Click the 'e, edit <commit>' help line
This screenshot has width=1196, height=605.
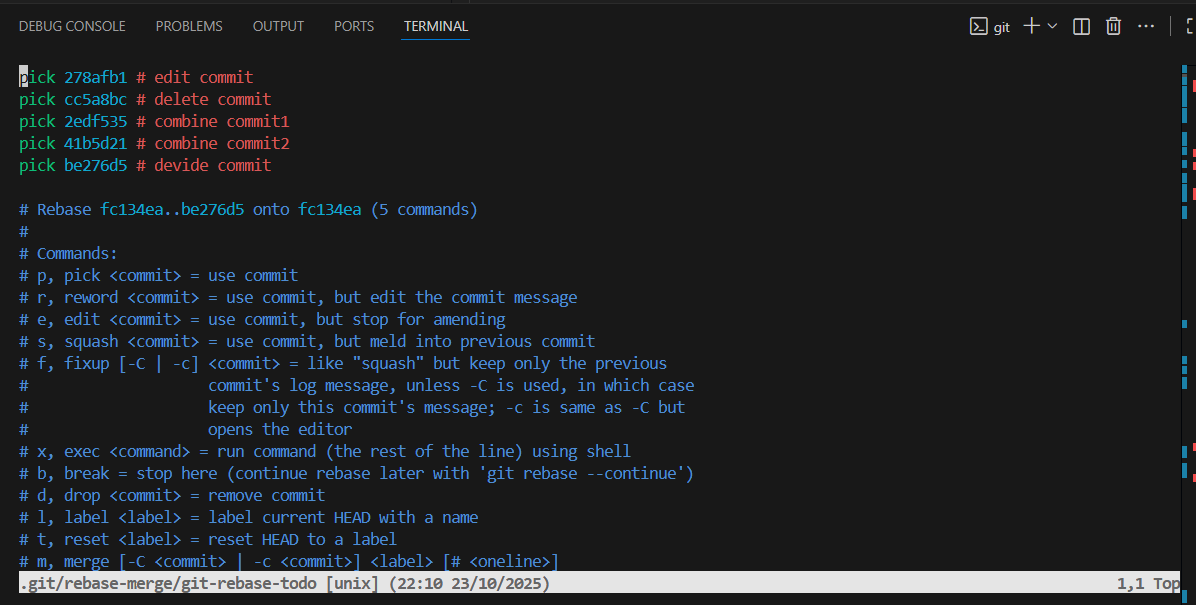tap(262, 320)
